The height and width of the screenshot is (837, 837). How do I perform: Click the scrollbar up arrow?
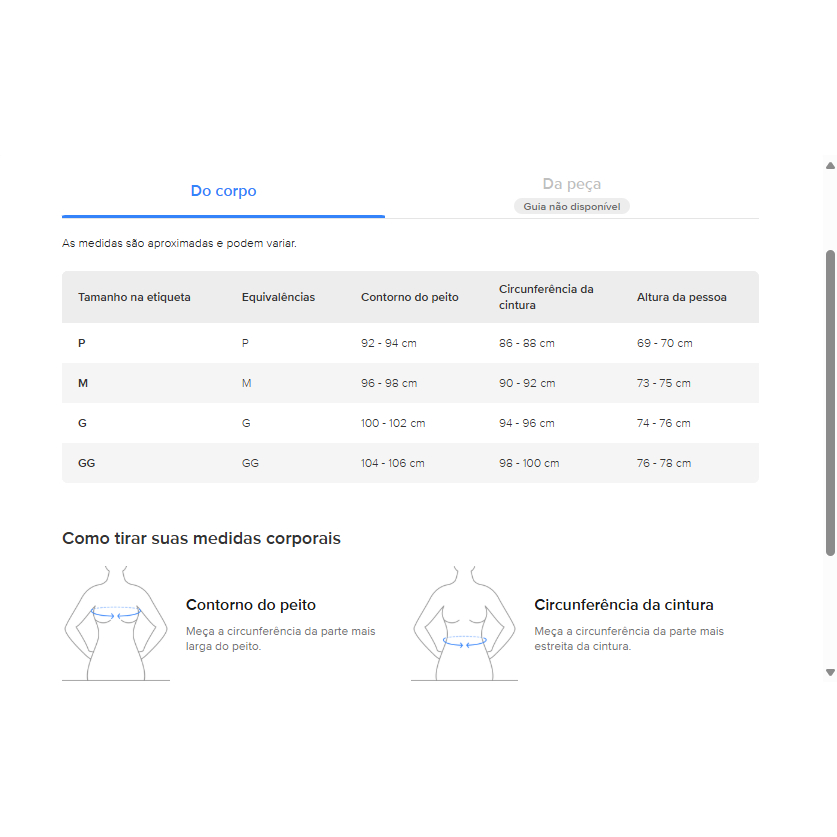tap(830, 166)
